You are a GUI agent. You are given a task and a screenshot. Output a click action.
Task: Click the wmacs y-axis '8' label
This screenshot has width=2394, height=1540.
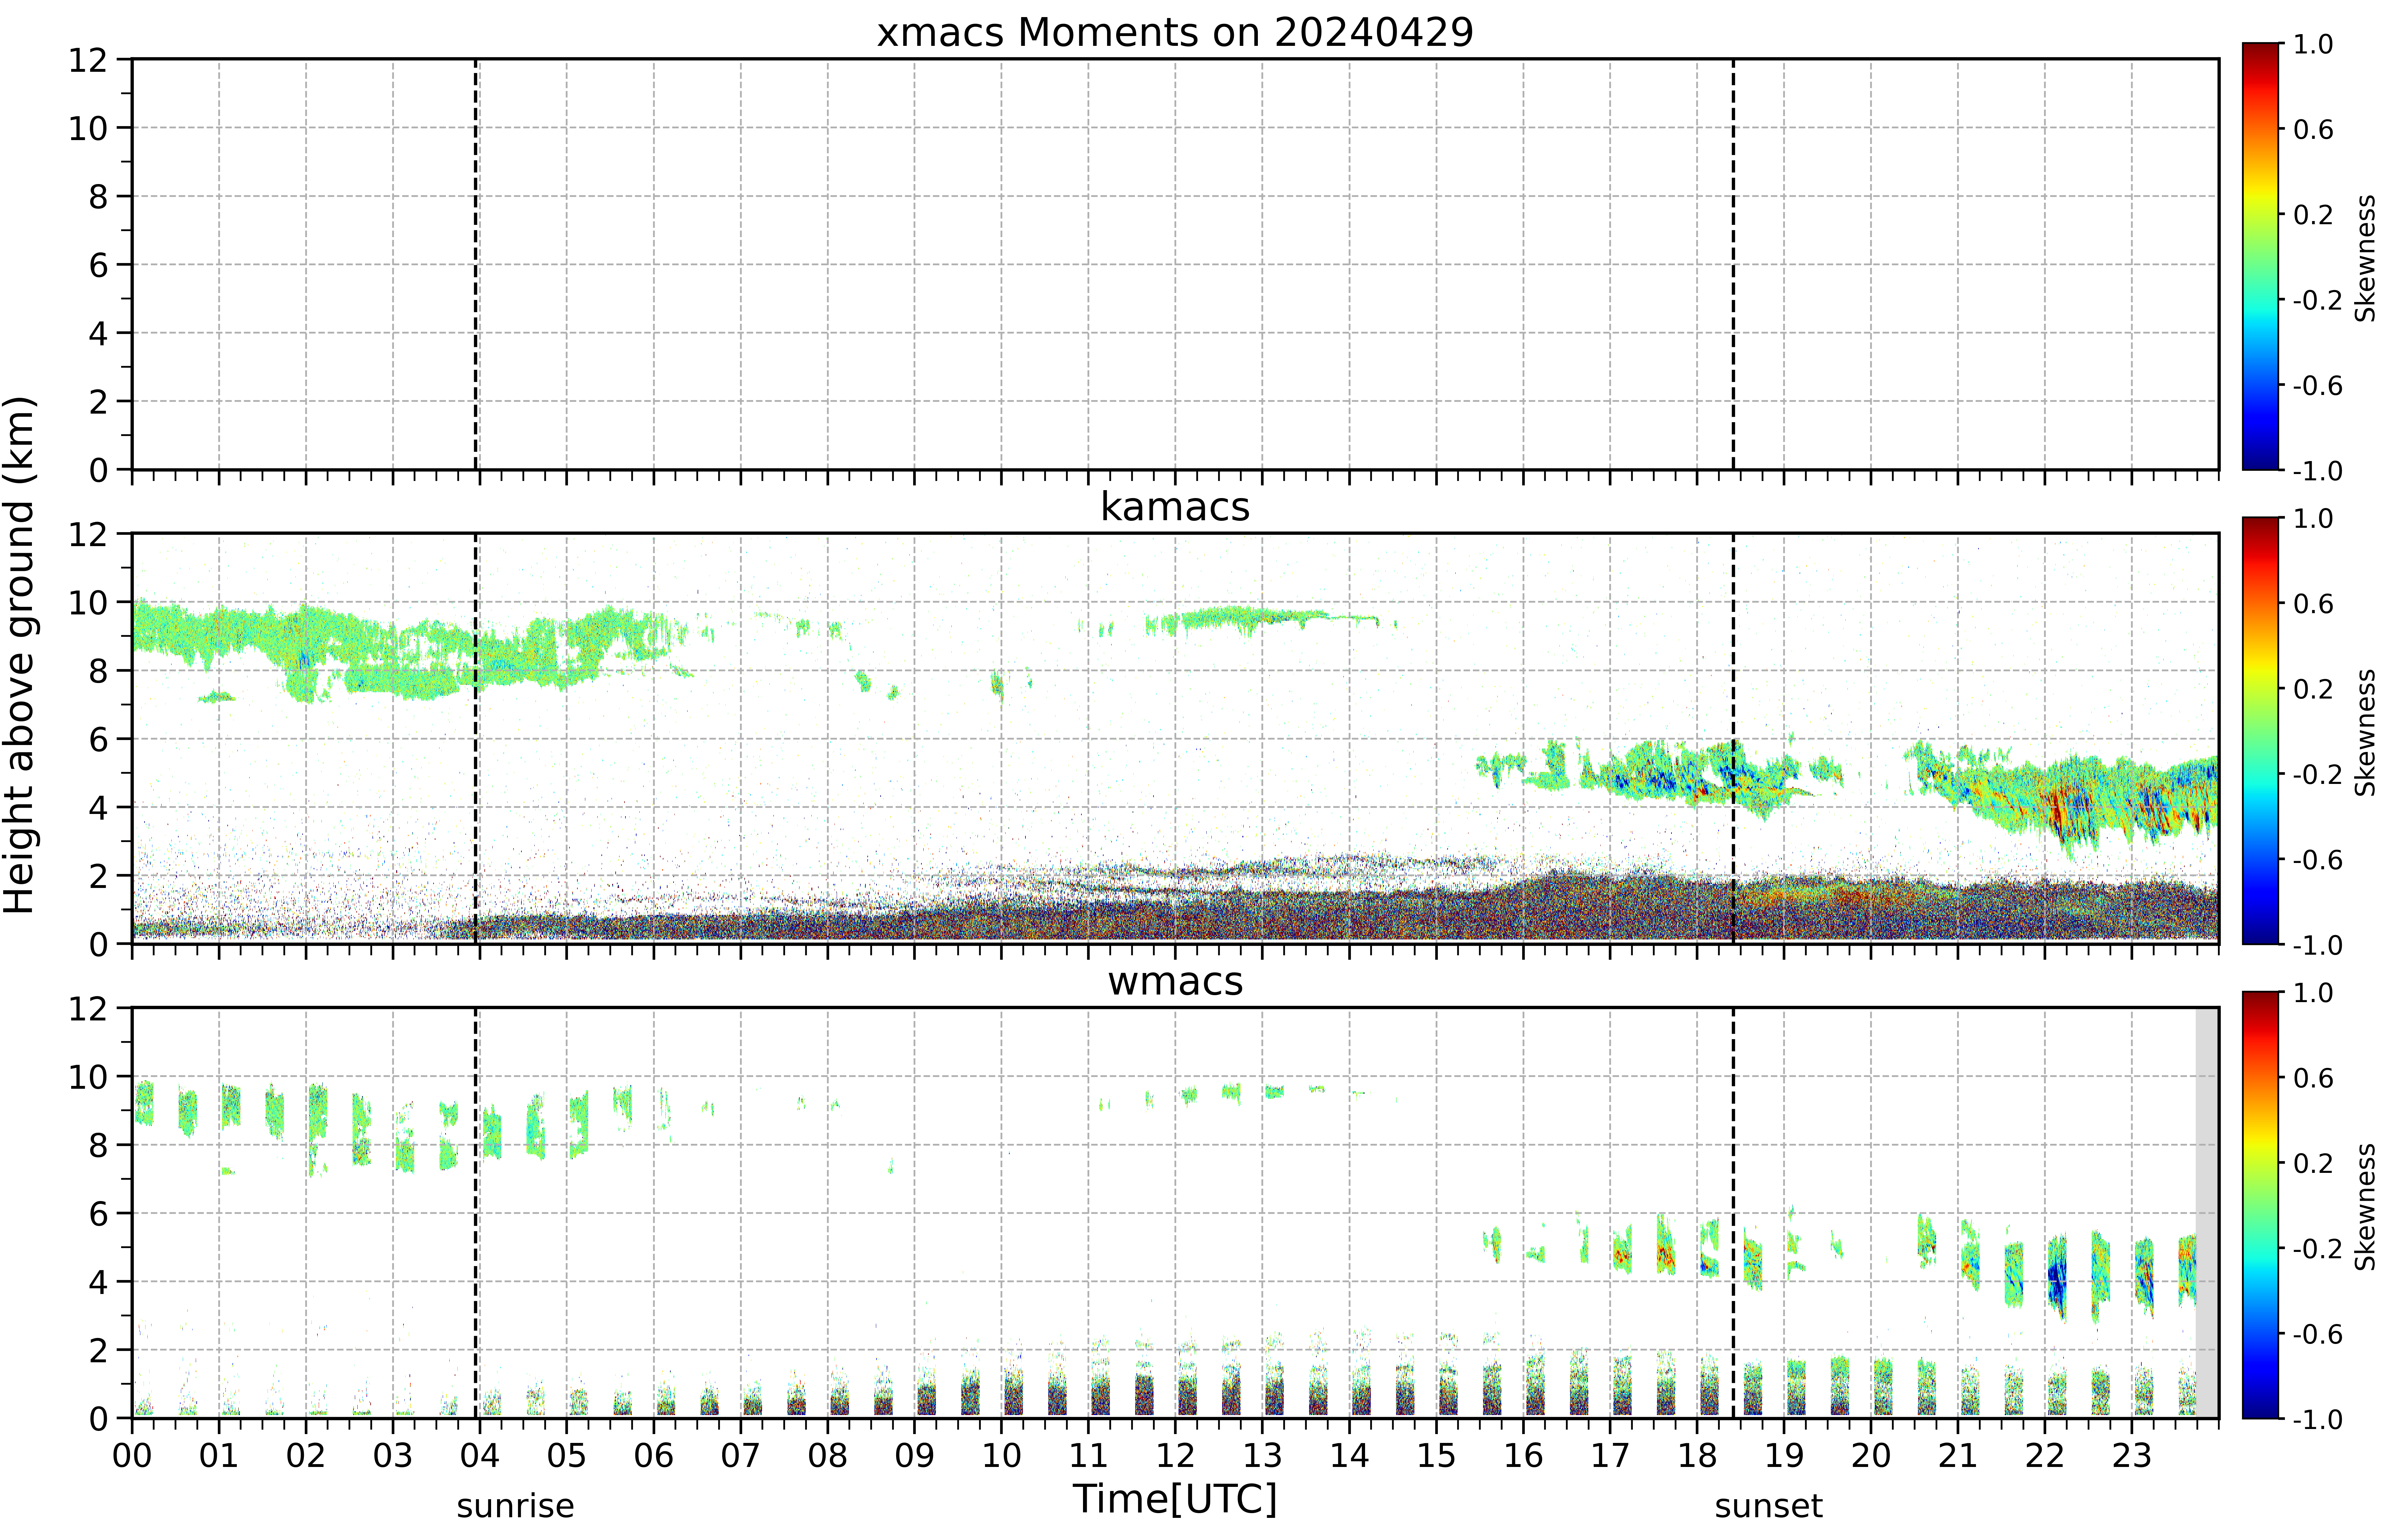98,1145
